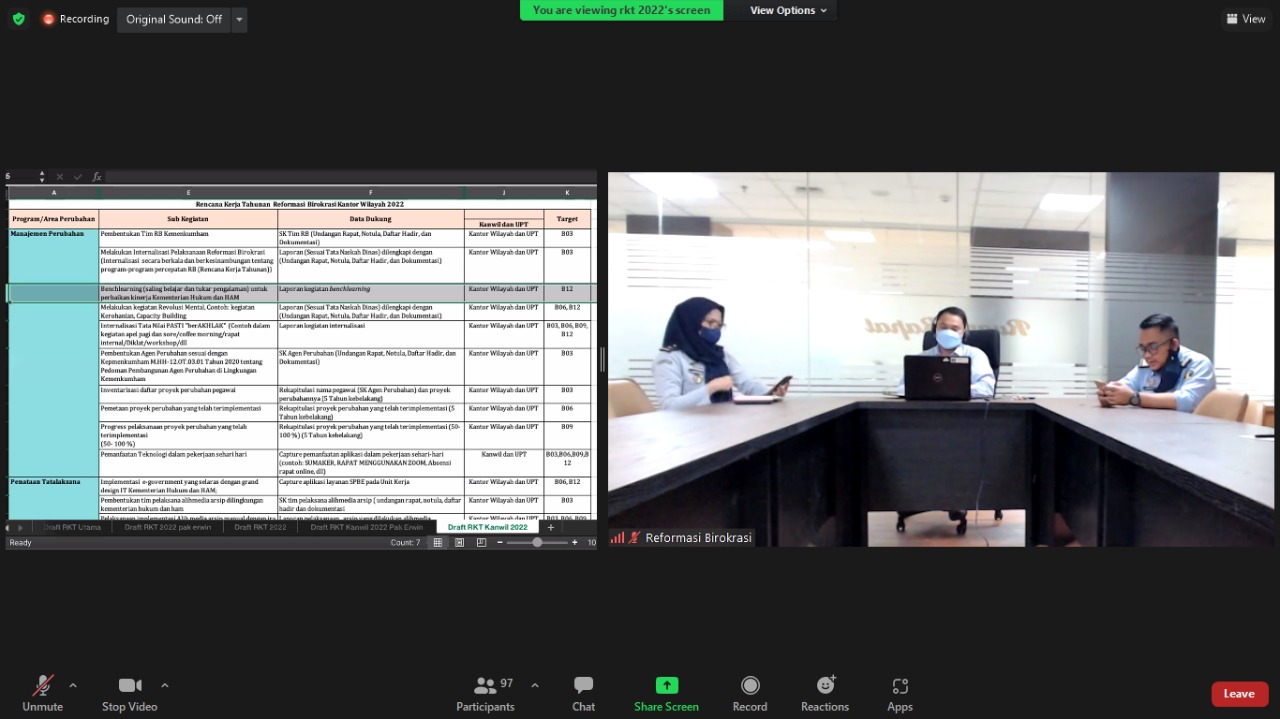Toggle the Original Sound: Off button

click(x=174, y=19)
